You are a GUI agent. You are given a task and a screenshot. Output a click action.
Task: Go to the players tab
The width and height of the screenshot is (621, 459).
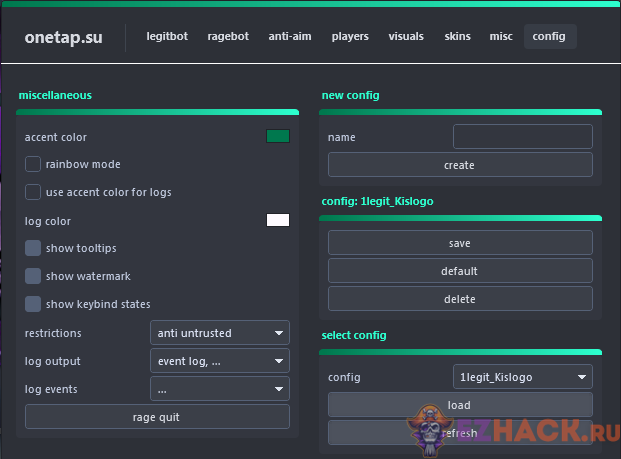350,36
